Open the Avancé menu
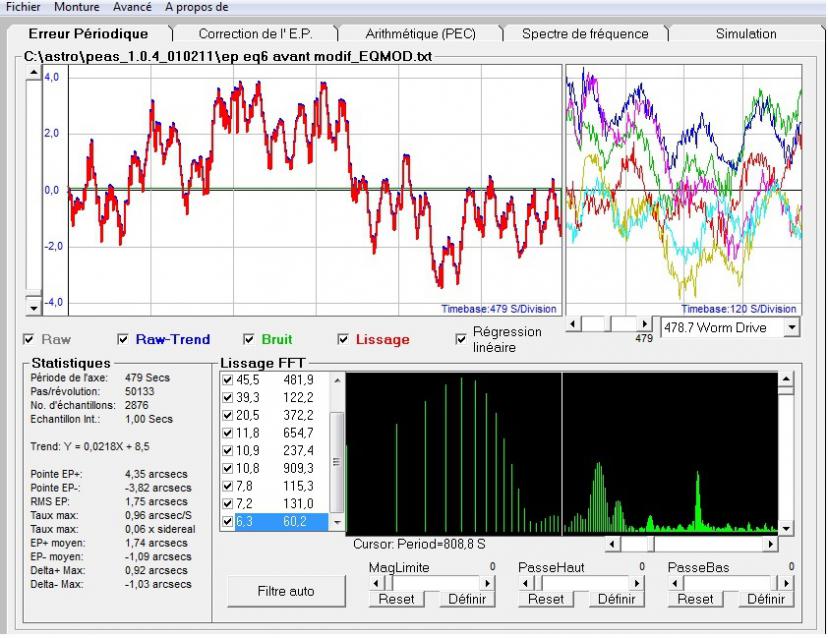 pos(132,7)
